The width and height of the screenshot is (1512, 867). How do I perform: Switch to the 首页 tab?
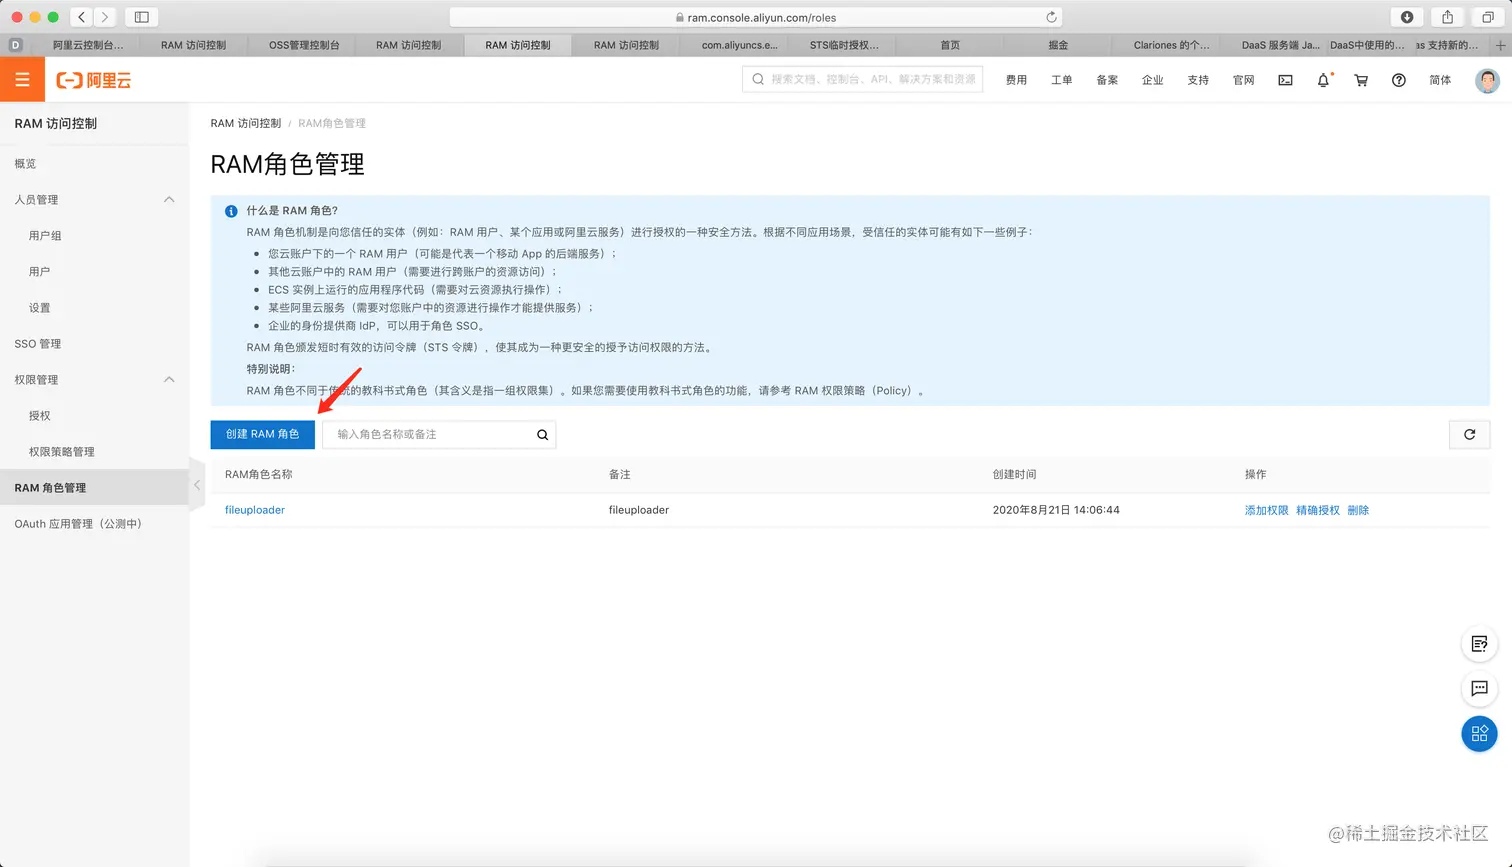[950, 45]
